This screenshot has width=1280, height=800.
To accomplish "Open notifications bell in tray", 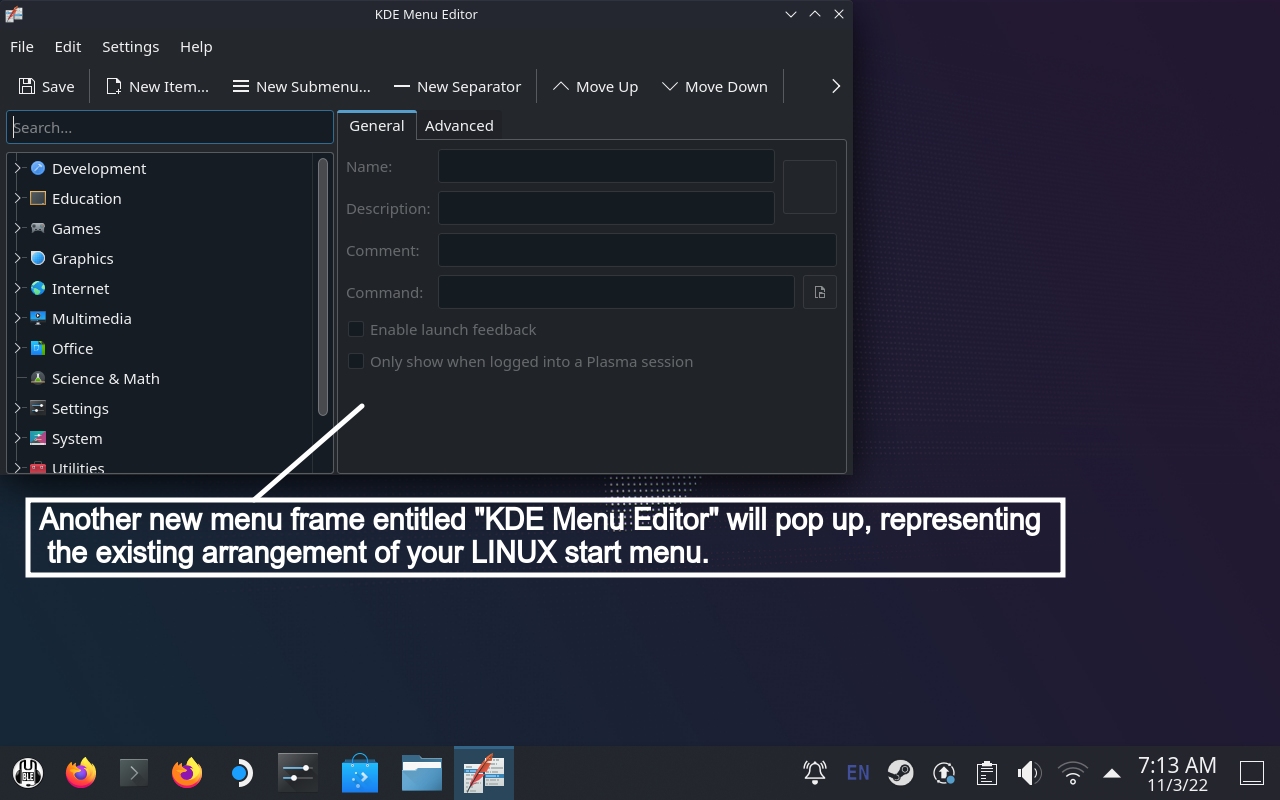I will pyautogui.click(x=815, y=772).
